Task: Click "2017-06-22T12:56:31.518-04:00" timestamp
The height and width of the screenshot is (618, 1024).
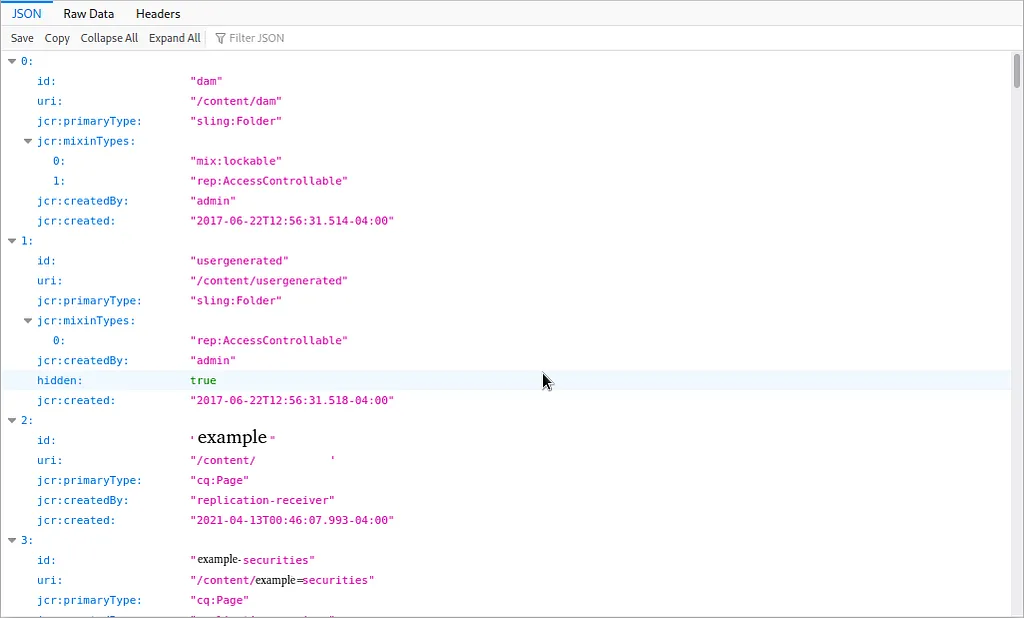Action: coord(292,400)
